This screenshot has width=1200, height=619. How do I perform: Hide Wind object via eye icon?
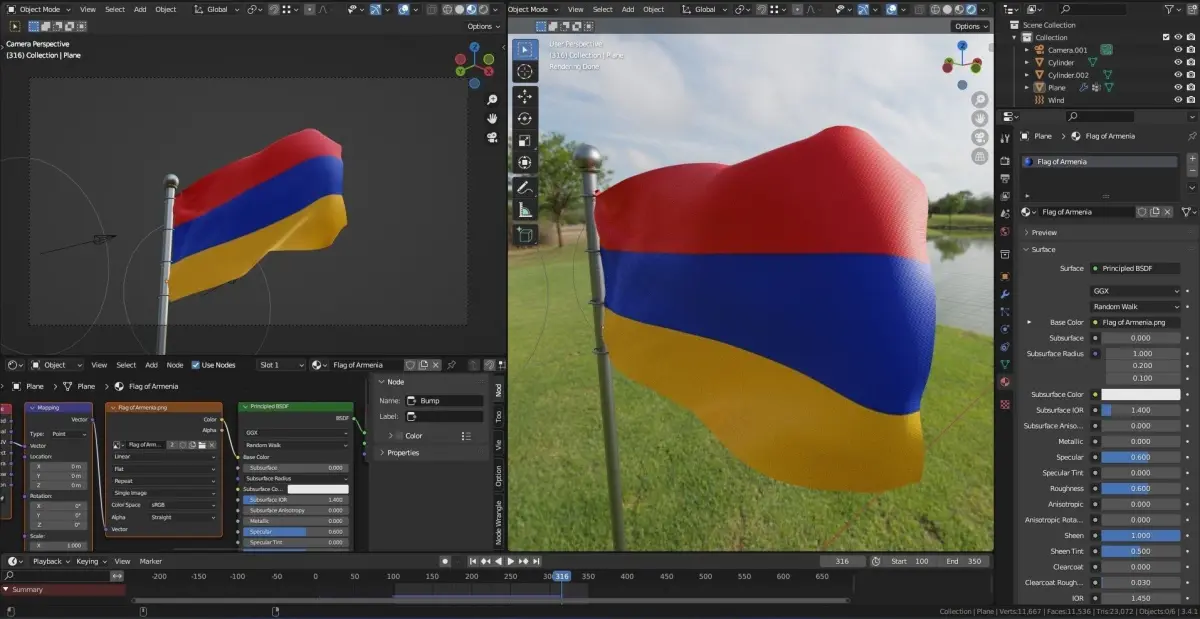coord(1178,100)
